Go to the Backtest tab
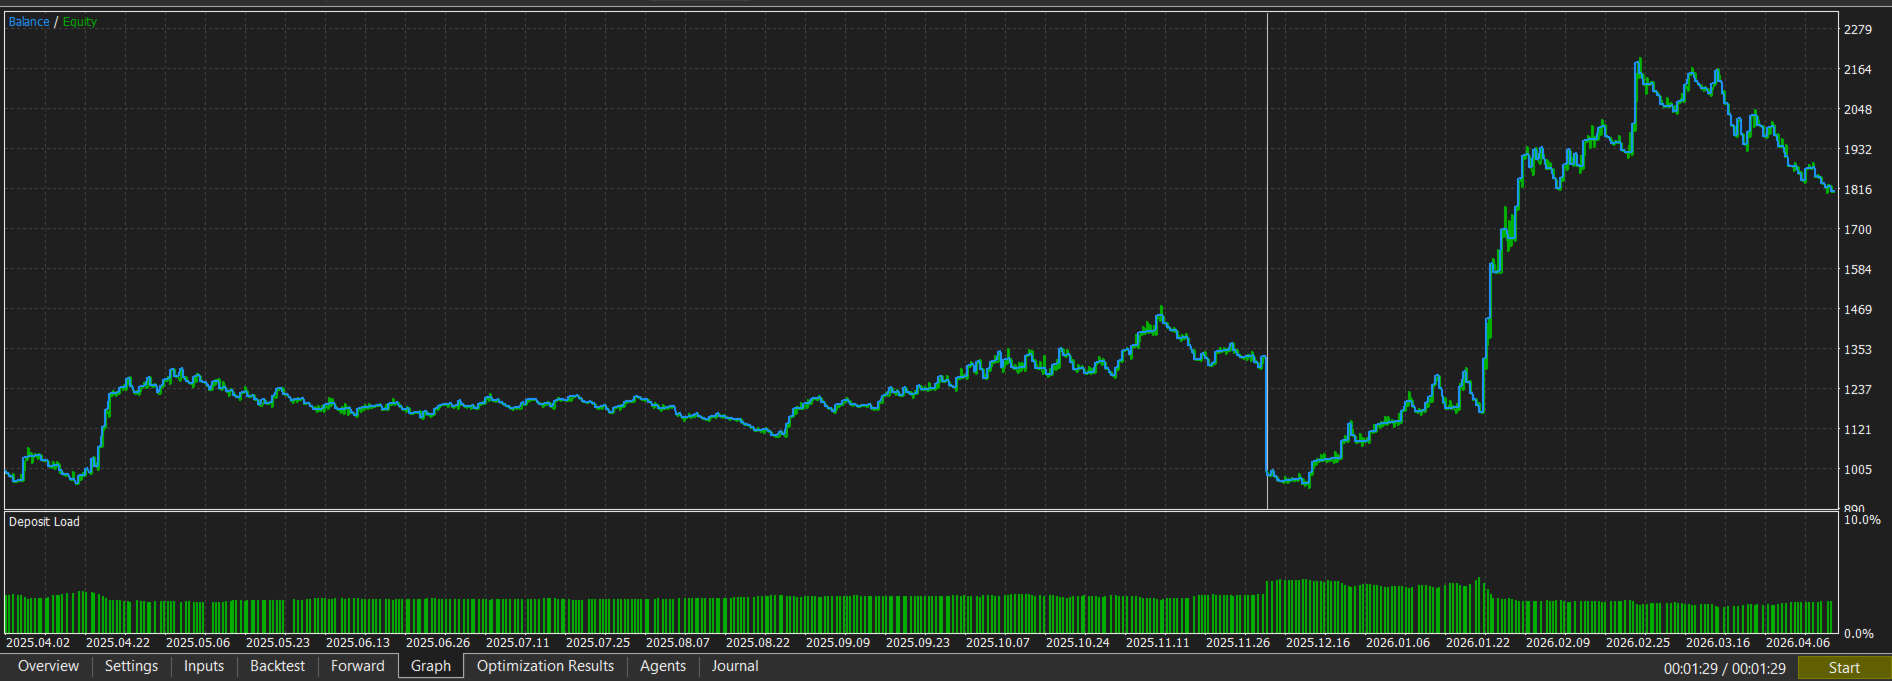 pyautogui.click(x=277, y=666)
